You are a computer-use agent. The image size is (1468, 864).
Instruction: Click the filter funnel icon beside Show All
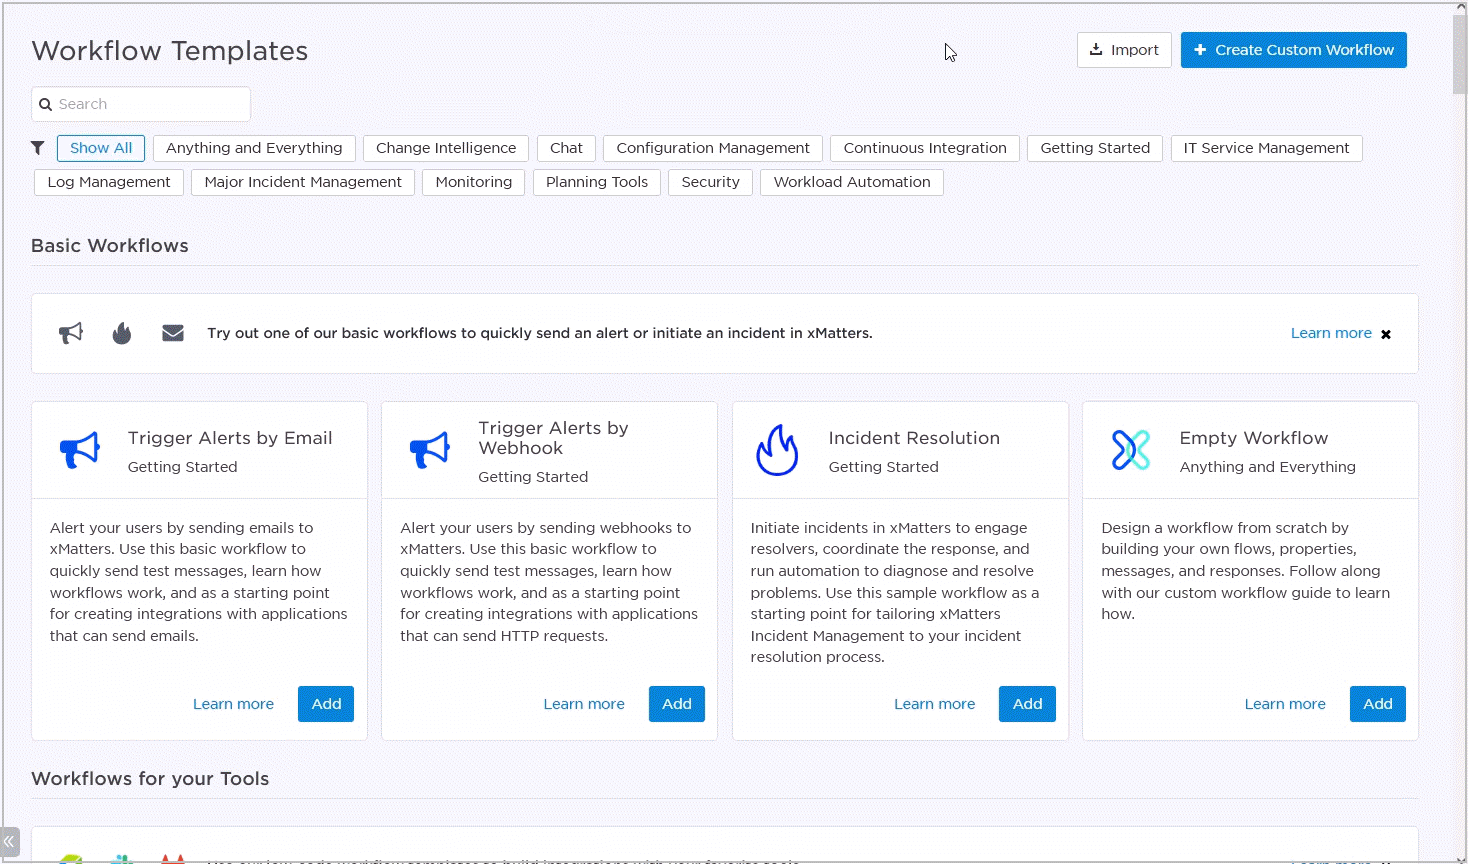pyautogui.click(x=38, y=148)
